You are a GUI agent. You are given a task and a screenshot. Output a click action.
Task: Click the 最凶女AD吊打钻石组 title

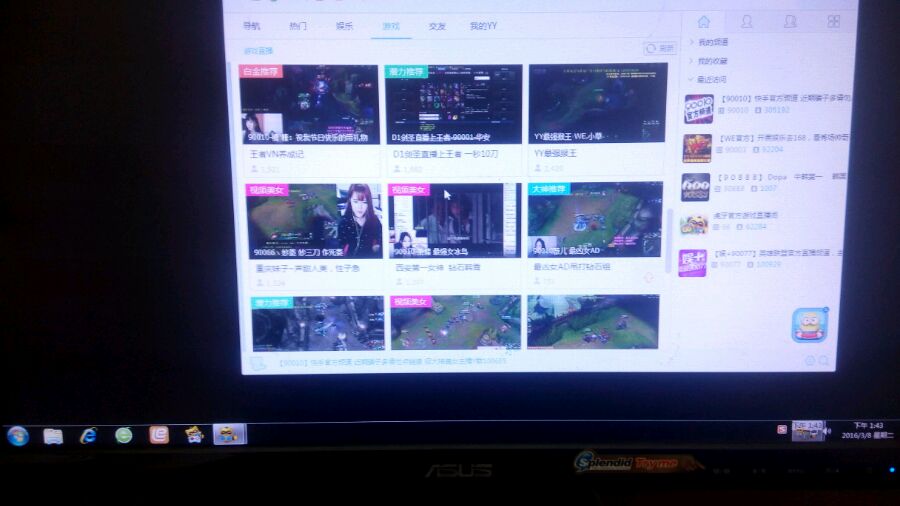pos(572,267)
